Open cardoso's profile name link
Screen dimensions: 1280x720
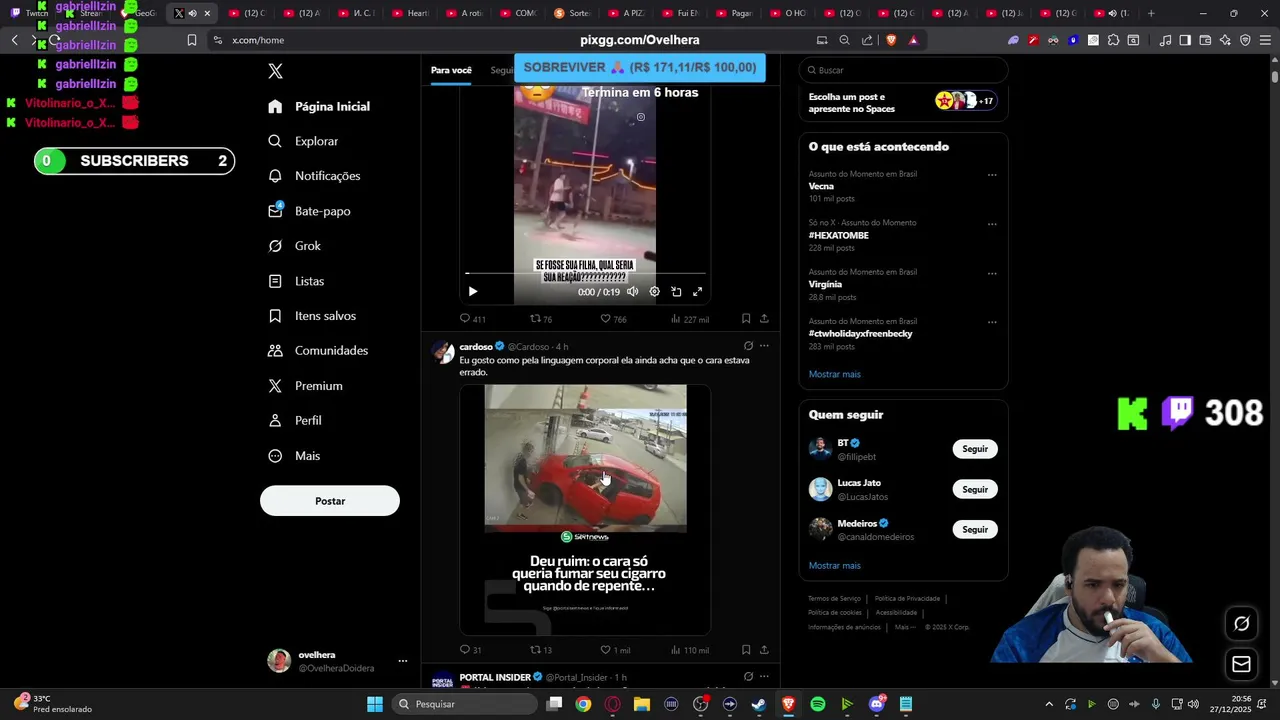476,347
